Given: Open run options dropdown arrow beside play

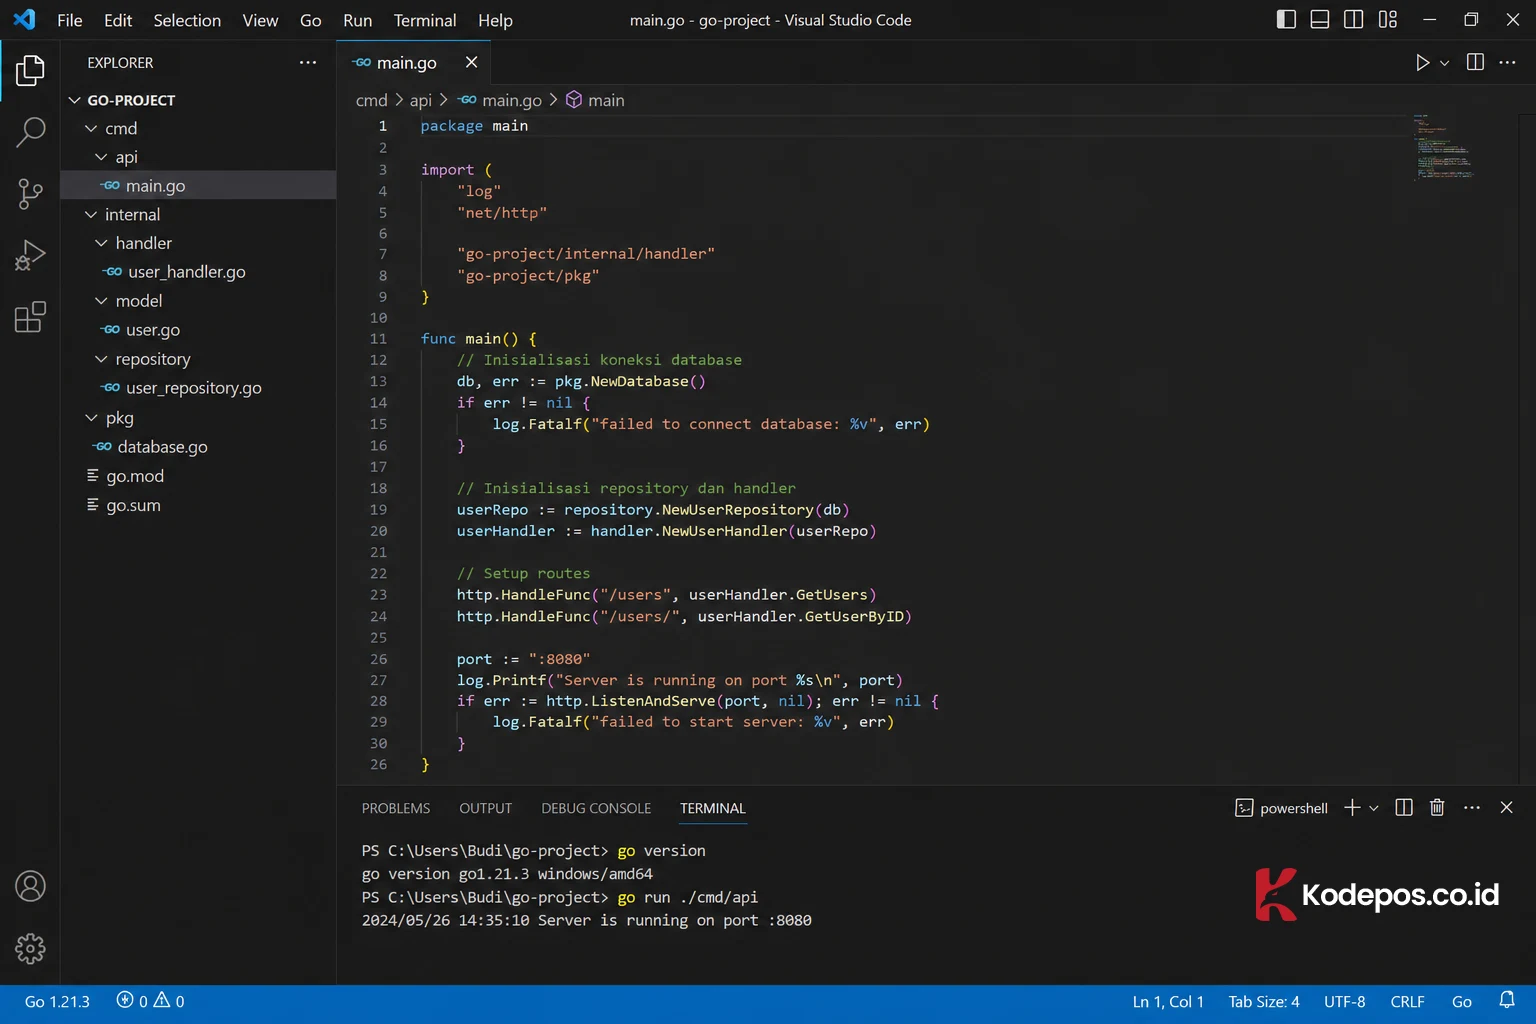Looking at the screenshot, I should tap(1444, 63).
